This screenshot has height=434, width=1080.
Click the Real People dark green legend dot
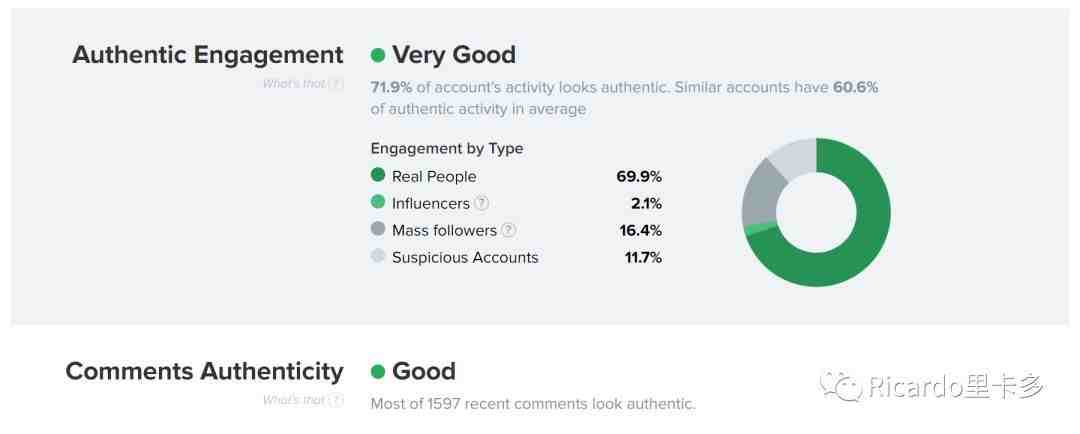click(x=377, y=175)
